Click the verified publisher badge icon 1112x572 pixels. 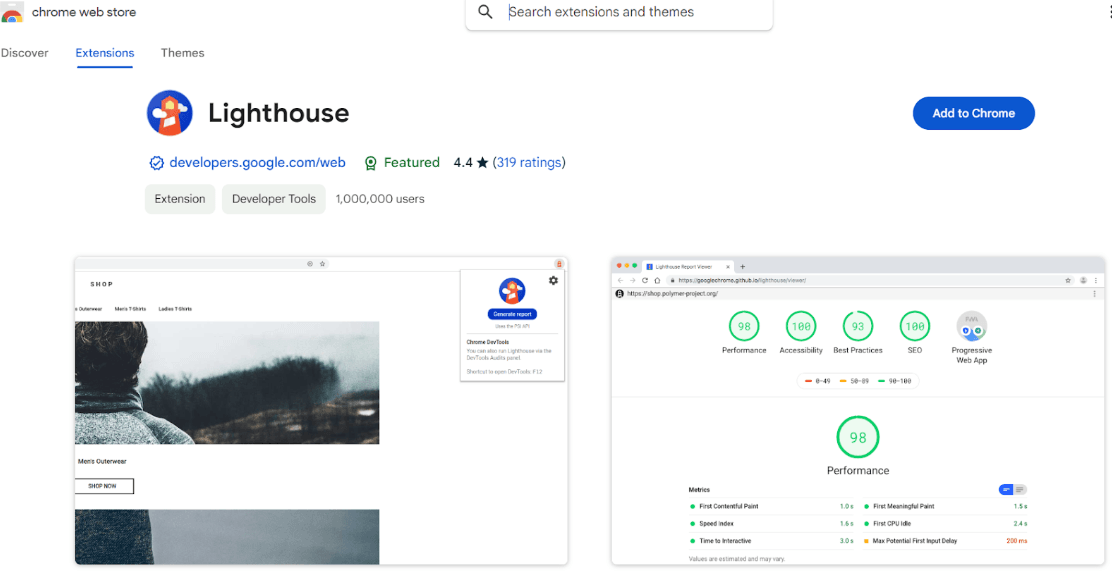[157, 163]
